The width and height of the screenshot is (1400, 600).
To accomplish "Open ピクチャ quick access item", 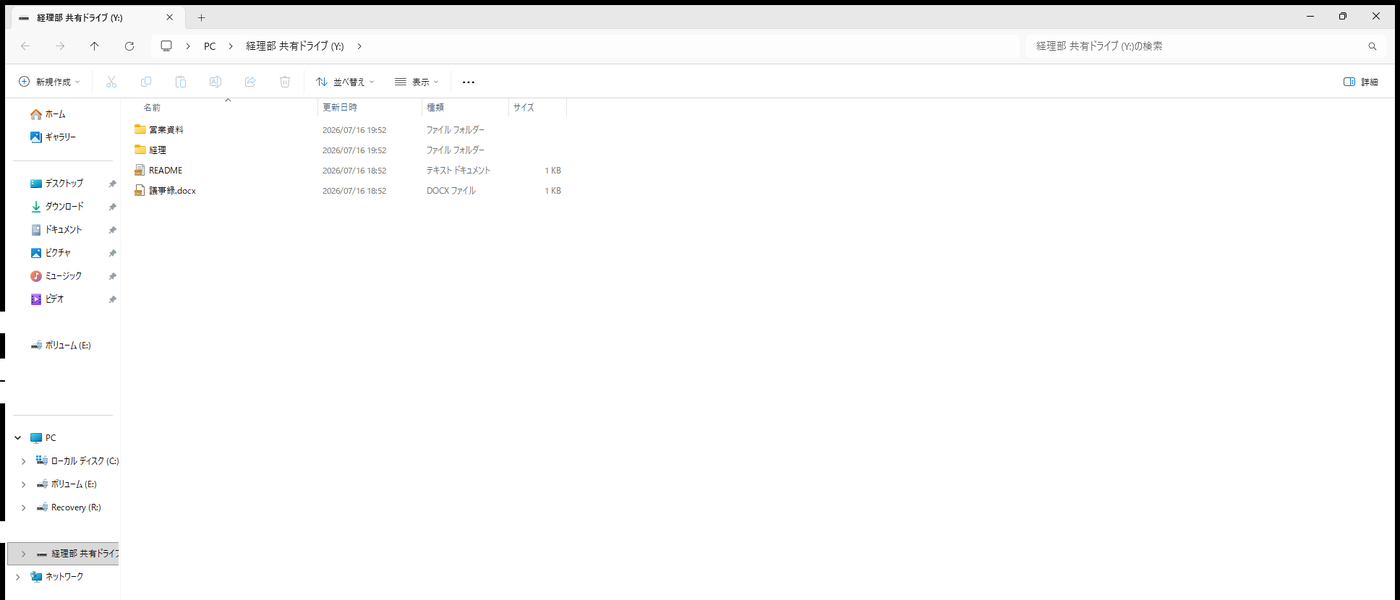I will [51, 253].
